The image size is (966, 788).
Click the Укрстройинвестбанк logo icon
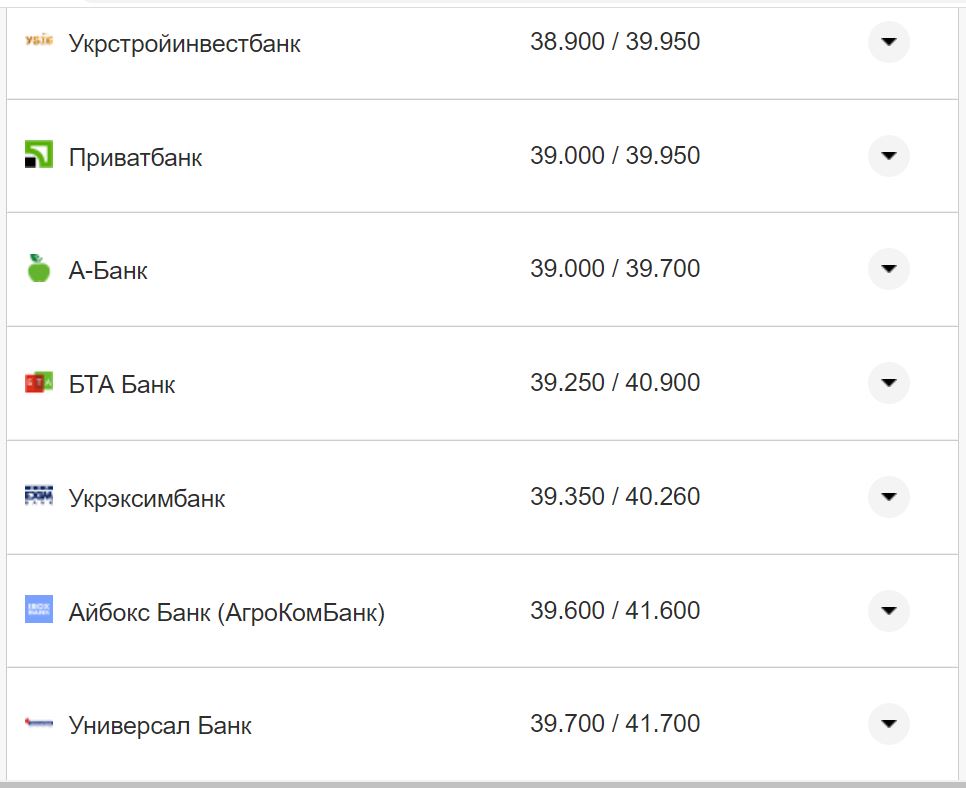pos(38,40)
